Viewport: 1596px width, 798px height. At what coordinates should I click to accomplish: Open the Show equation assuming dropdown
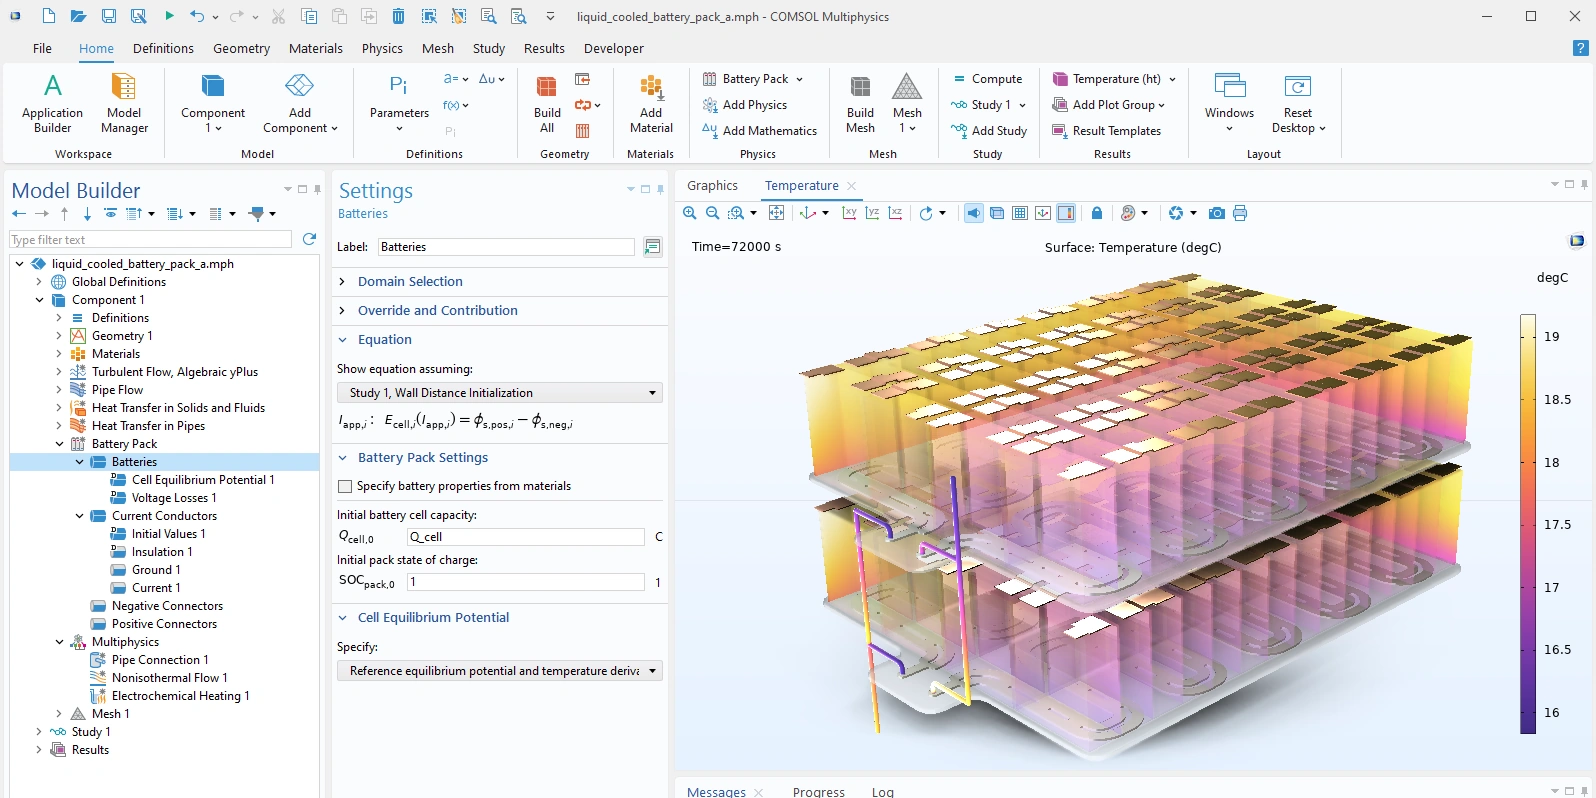(499, 393)
